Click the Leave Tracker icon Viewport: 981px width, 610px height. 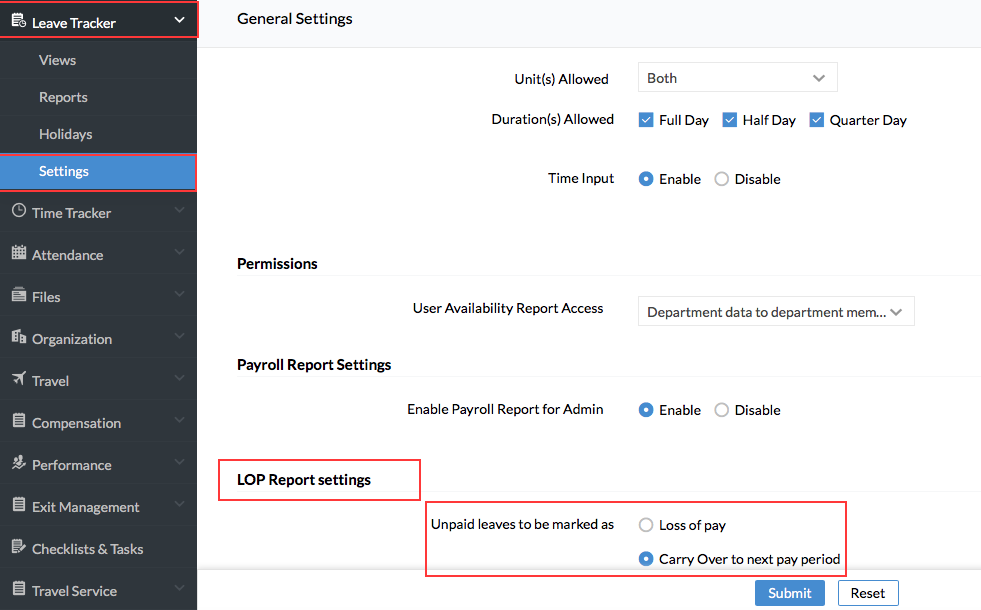19,21
